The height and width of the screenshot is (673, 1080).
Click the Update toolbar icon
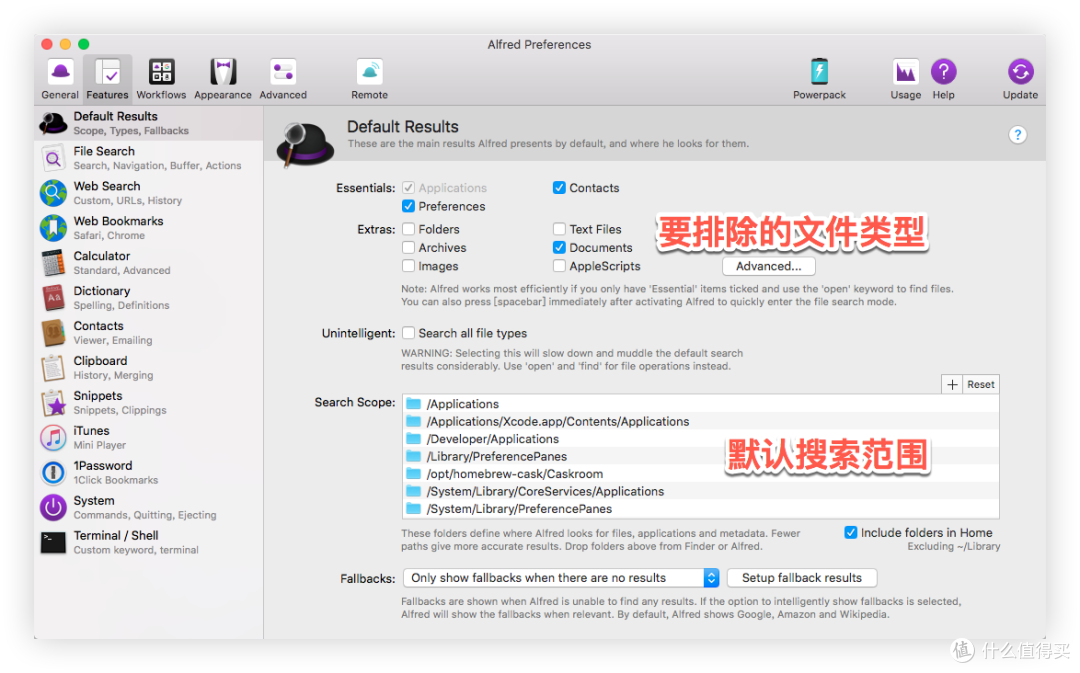coord(1020,79)
